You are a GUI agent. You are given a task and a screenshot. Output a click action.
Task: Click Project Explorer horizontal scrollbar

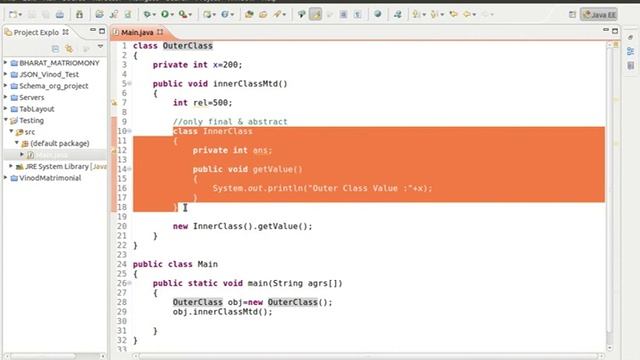click(x=54, y=356)
